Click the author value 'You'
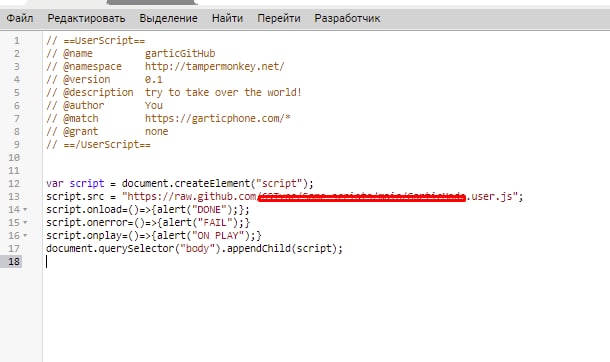Screen dimensions: 610x362 154,105
